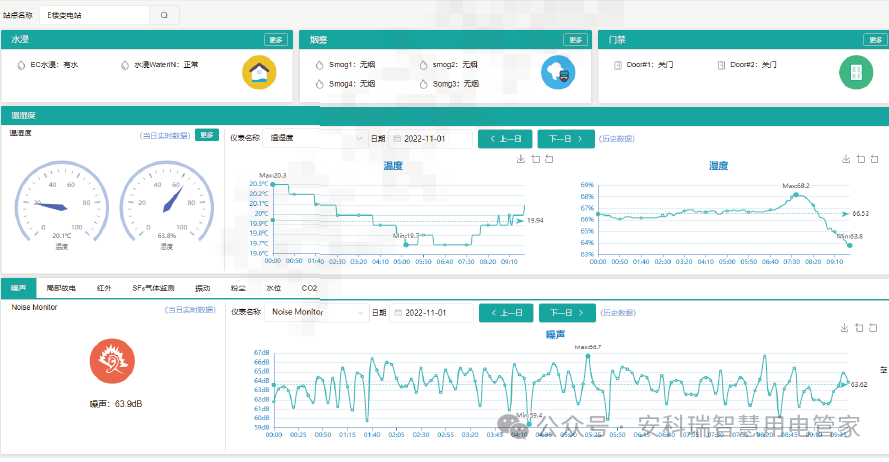This screenshot has width=889, height=462.
Task: Click the yellow house water-immersion icon
Action: pyautogui.click(x=259, y=72)
